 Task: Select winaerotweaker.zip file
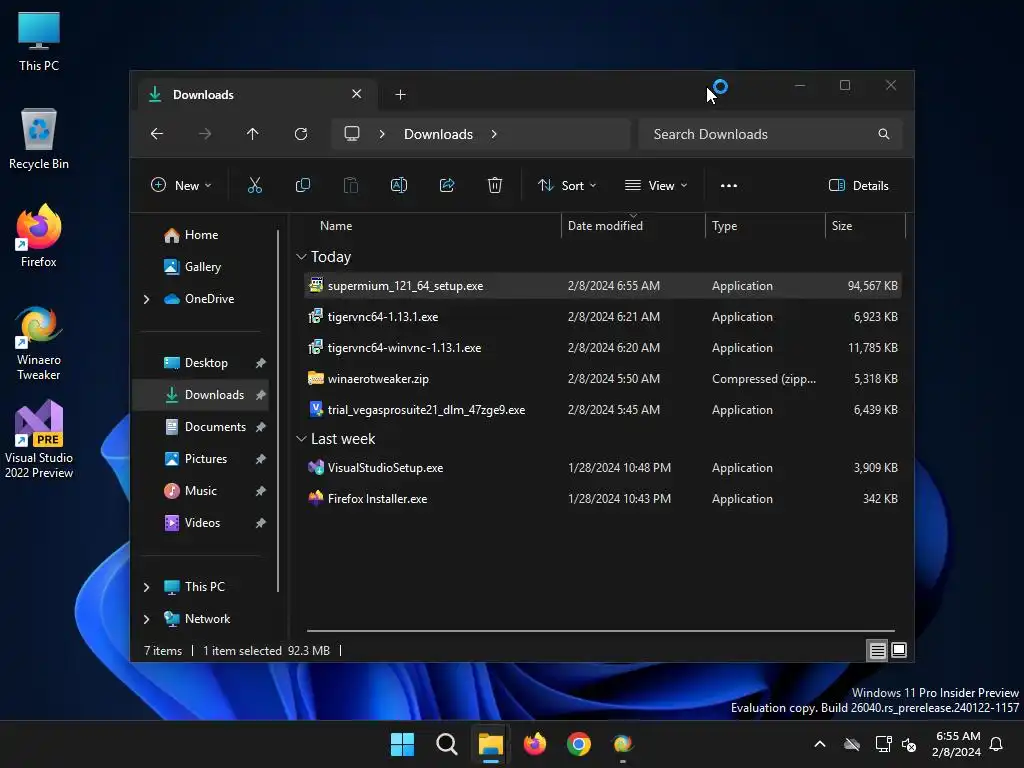pos(603,379)
